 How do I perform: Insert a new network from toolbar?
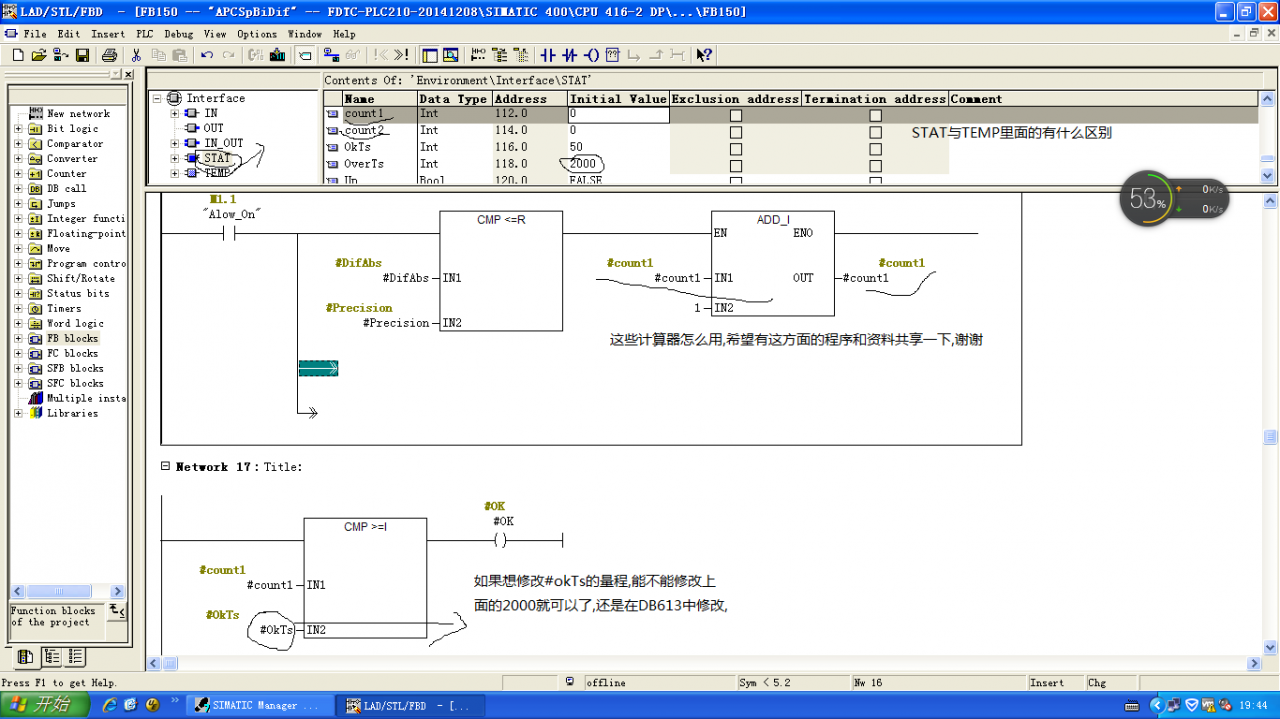[478, 55]
